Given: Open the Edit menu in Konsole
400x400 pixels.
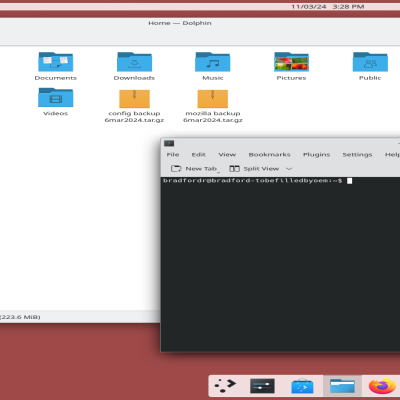Looking at the screenshot, I should click(198, 155).
